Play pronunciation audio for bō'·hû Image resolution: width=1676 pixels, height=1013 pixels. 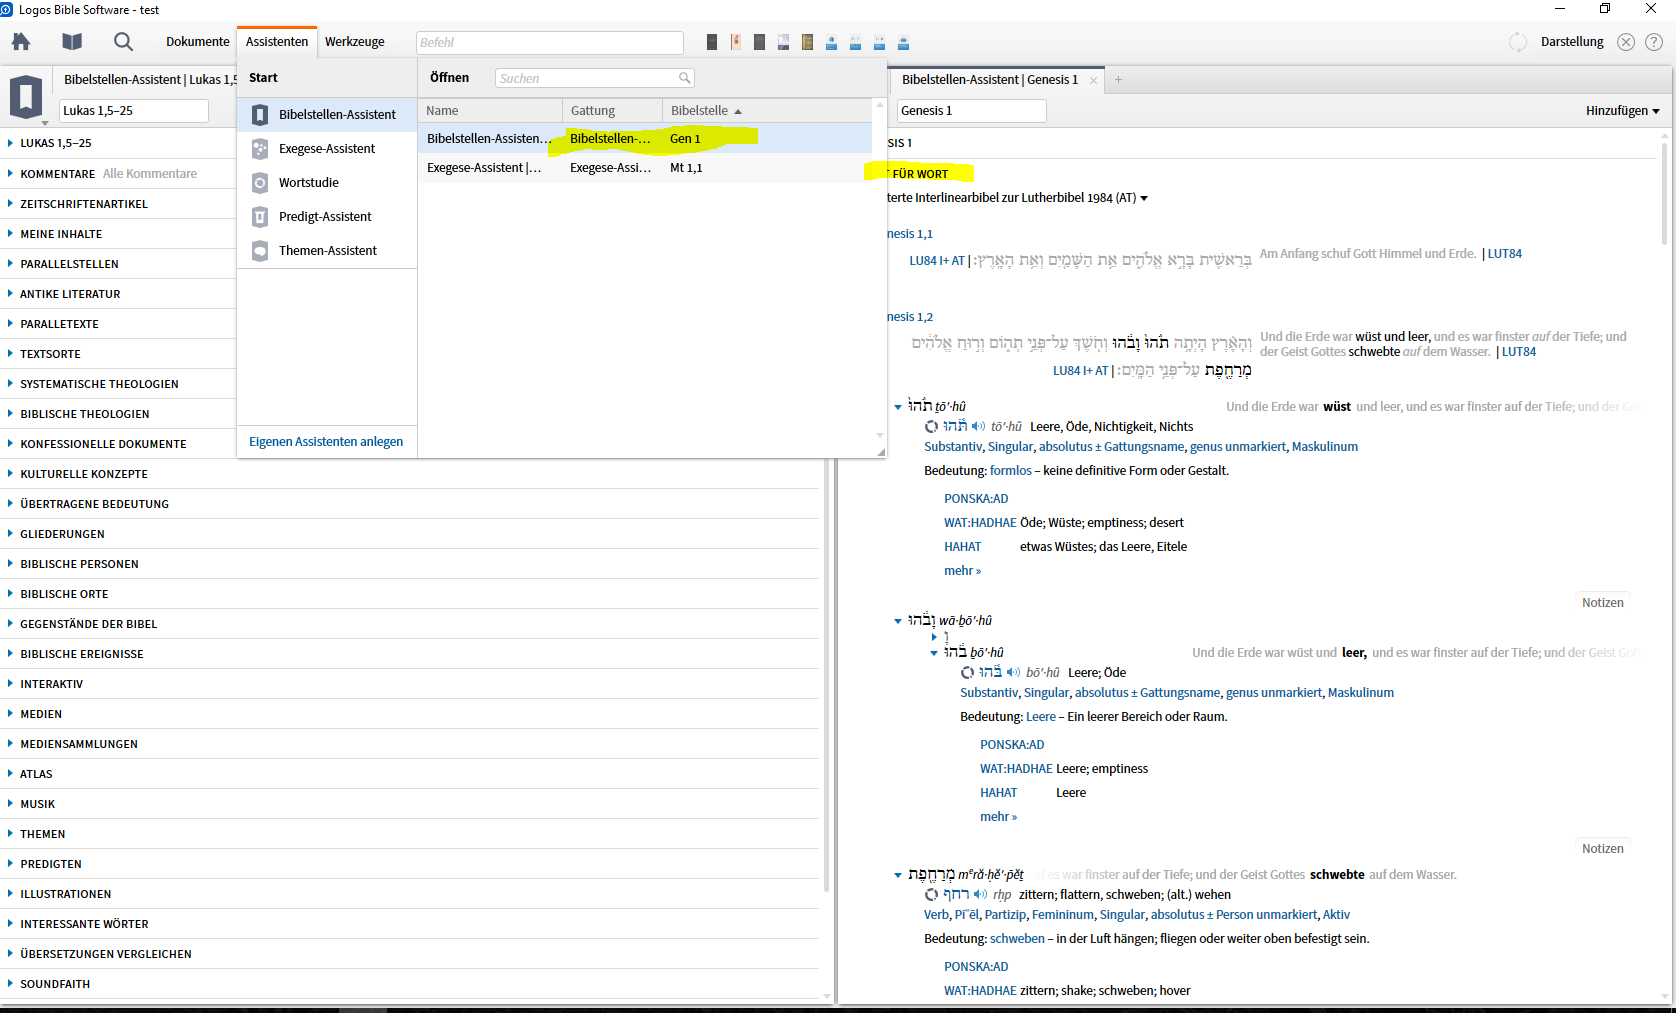pos(1013,672)
